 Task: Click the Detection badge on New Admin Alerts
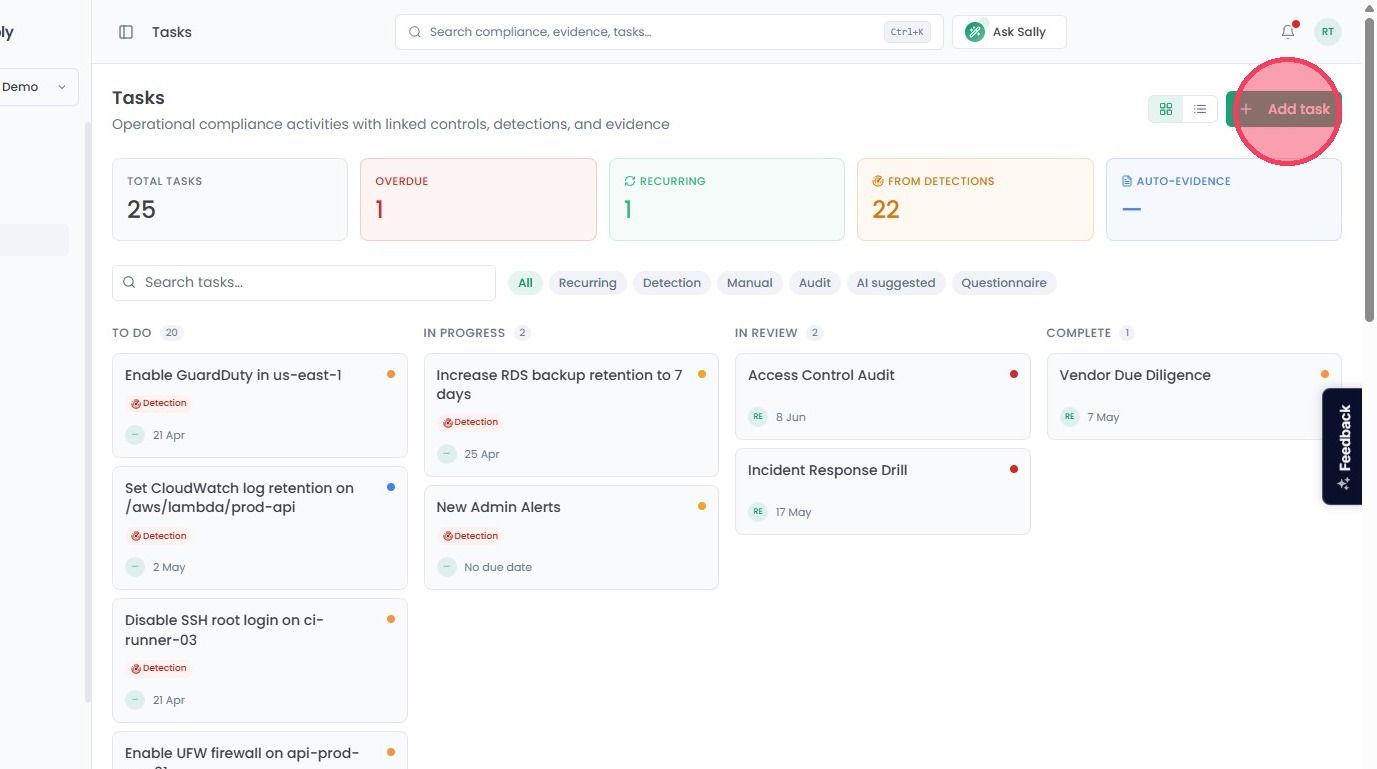[x=470, y=536]
